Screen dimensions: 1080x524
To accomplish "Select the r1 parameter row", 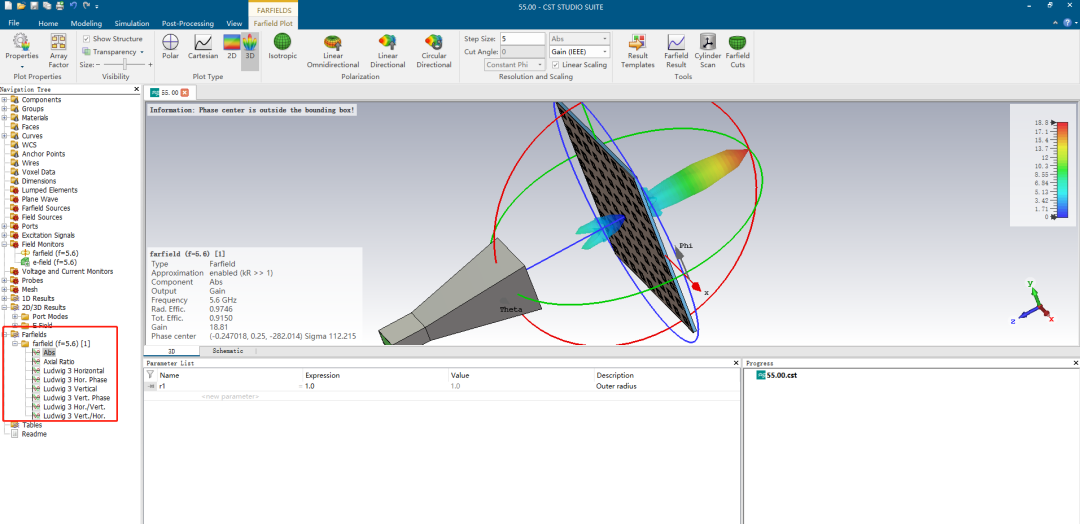I will [x=441, y=386].
